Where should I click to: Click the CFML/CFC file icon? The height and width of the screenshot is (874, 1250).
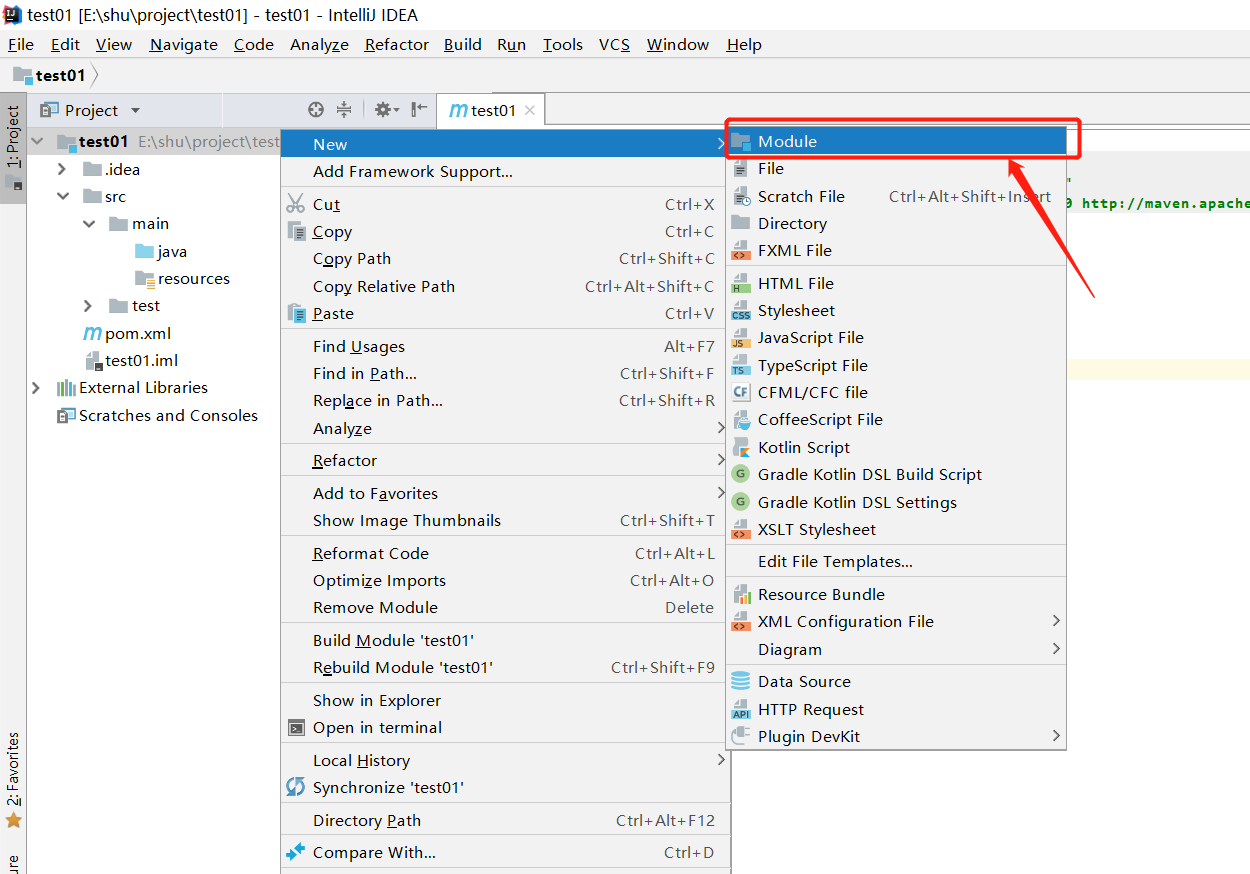point(741,392)
